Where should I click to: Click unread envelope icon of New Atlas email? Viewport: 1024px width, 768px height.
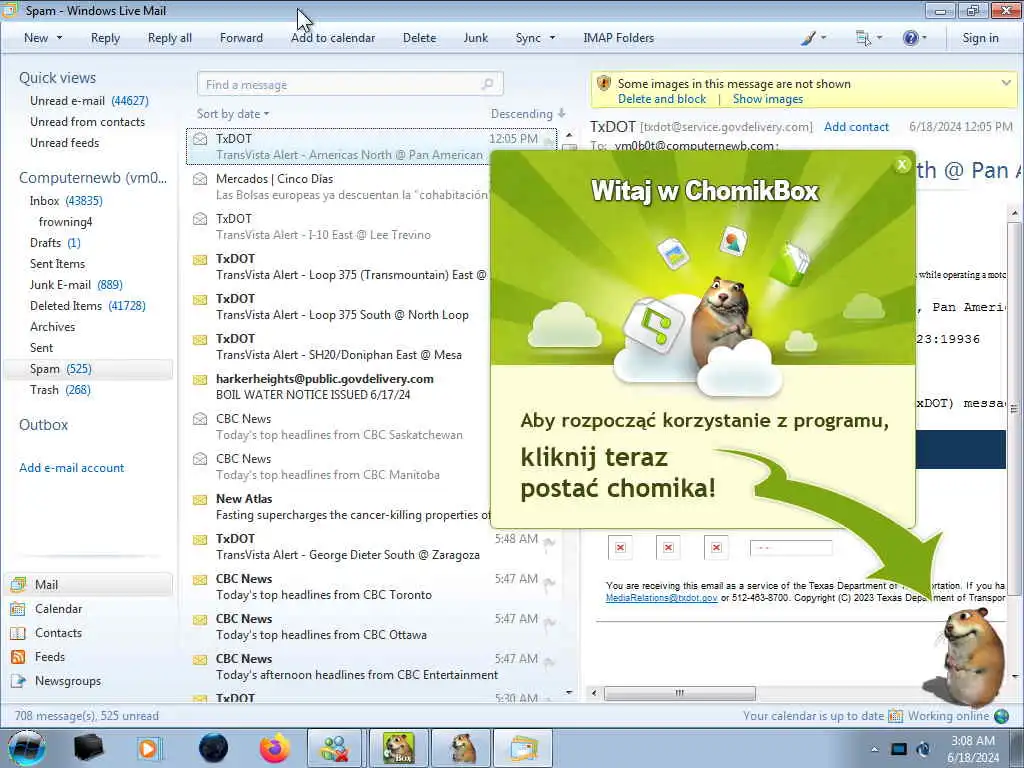(200, 500)
